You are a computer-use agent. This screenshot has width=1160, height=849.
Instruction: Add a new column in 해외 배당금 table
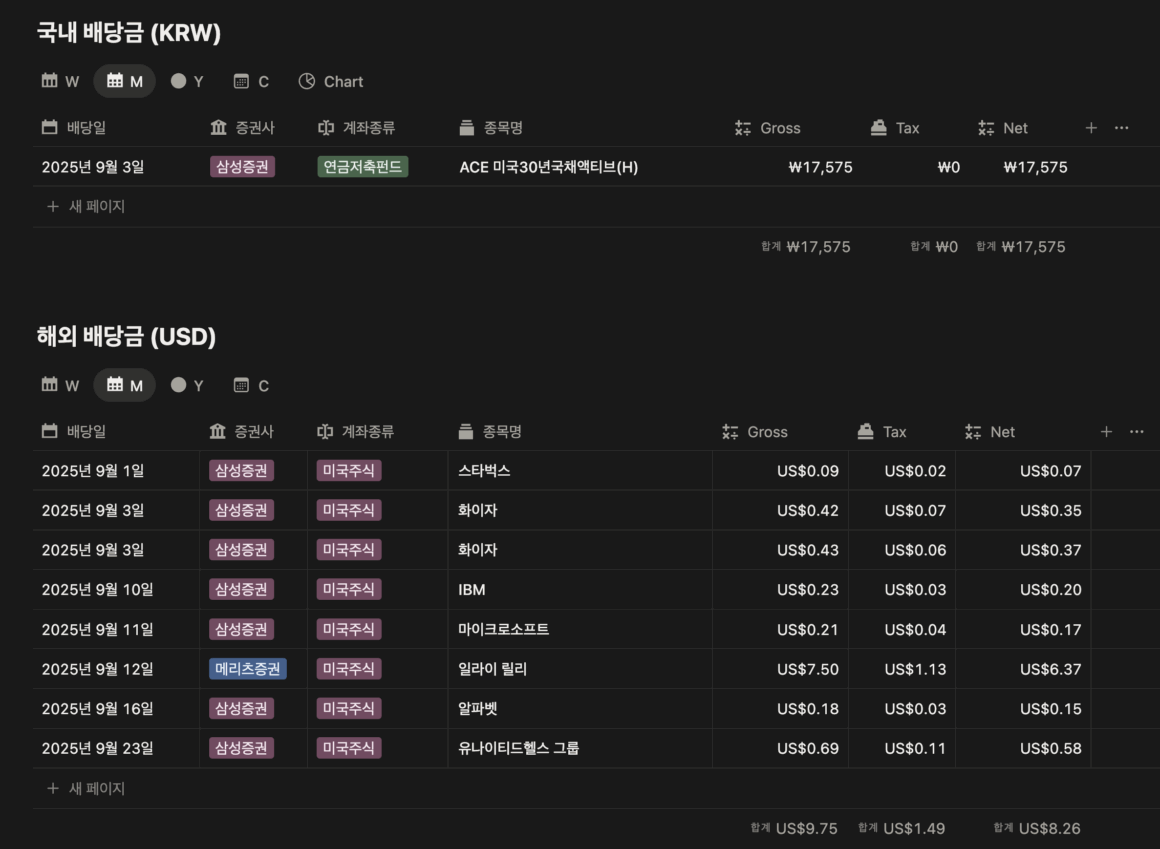coord(1106,432)
